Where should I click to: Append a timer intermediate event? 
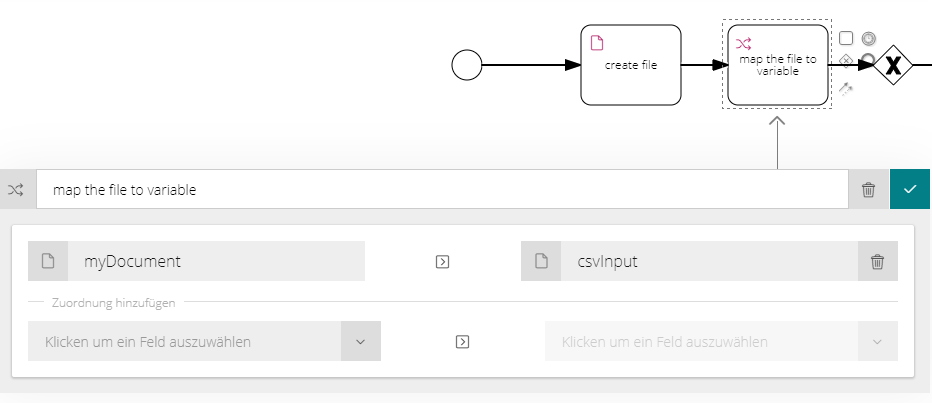click(x=868, y=38)
